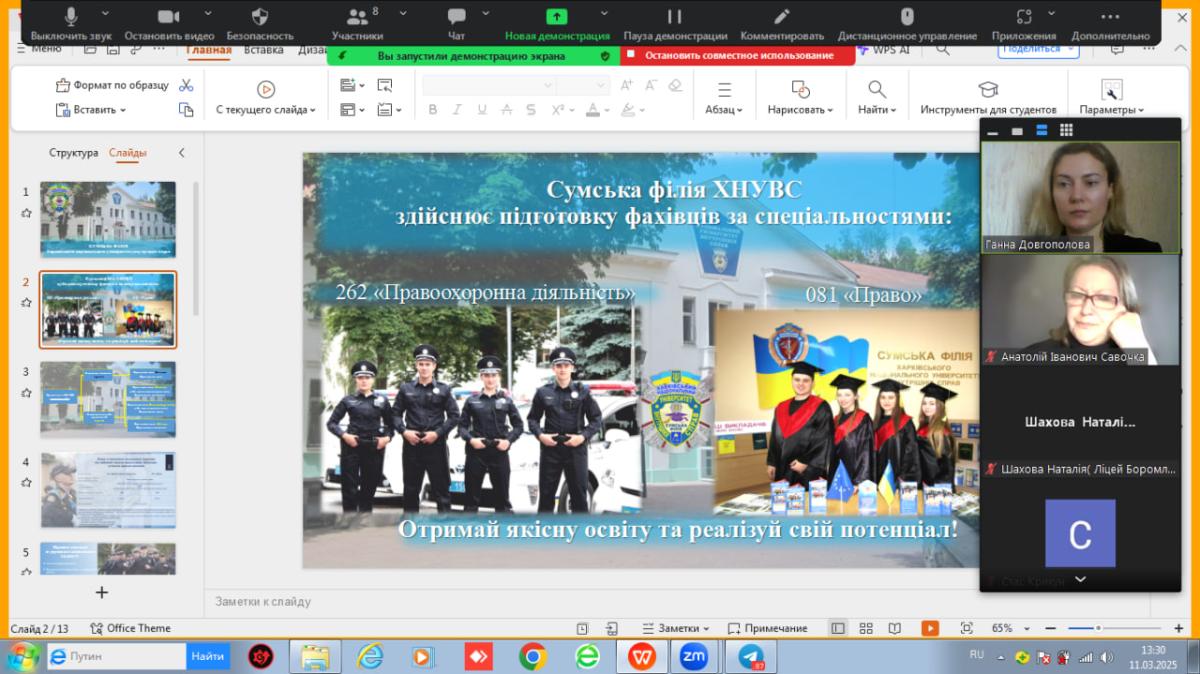Select slide 3 thumbnail
This screenshot has height=674, width=1200.
point(108,398)
